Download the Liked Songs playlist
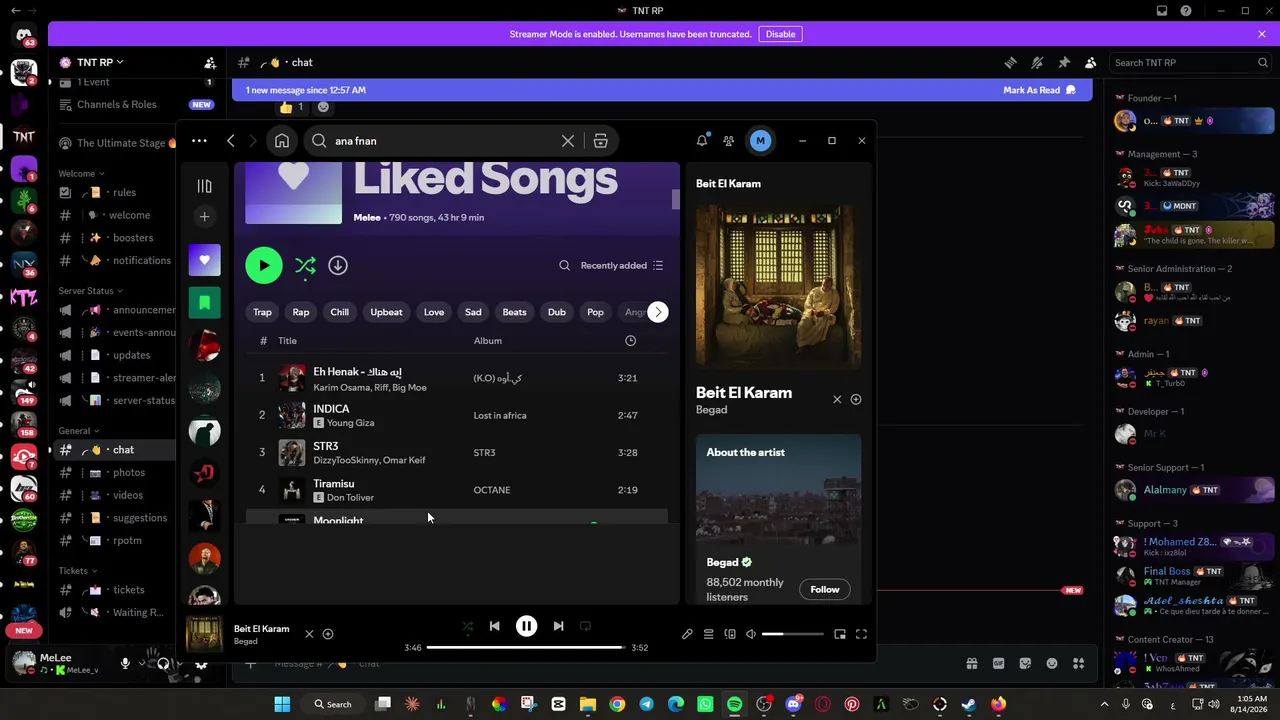Screen dimensions: 1280x720 pyautogui.click(x=338, y=265)
